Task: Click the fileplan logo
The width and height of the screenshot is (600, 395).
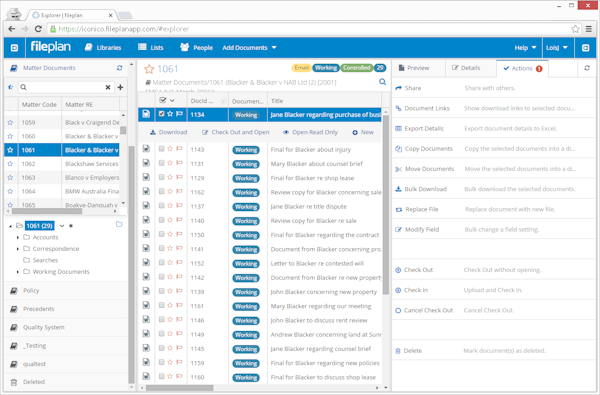Action: pos(51,47)
